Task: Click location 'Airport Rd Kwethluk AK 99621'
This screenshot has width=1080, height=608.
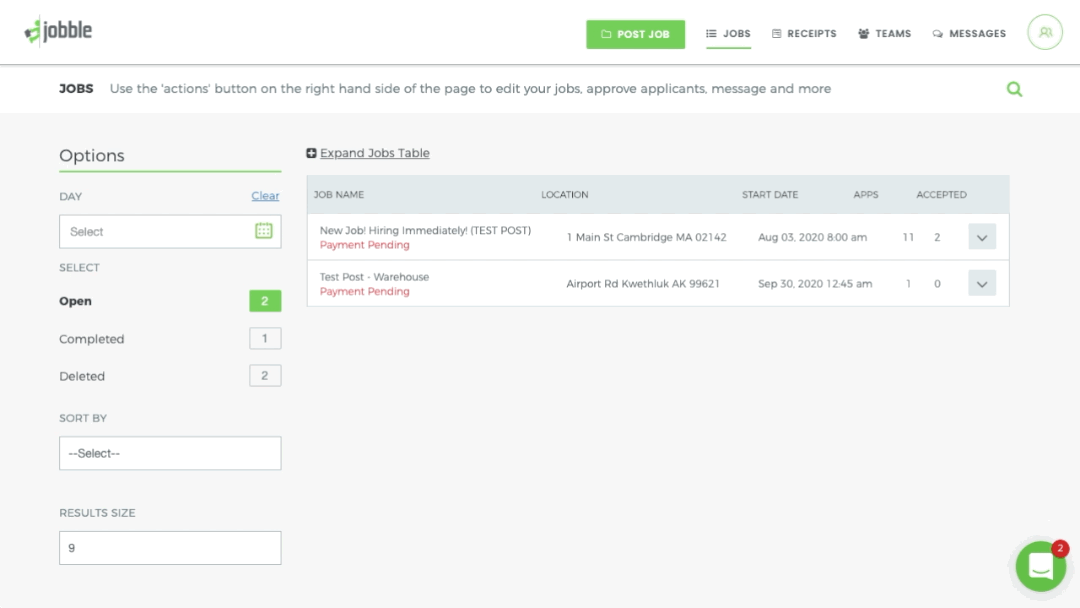Action: (643, 284)
